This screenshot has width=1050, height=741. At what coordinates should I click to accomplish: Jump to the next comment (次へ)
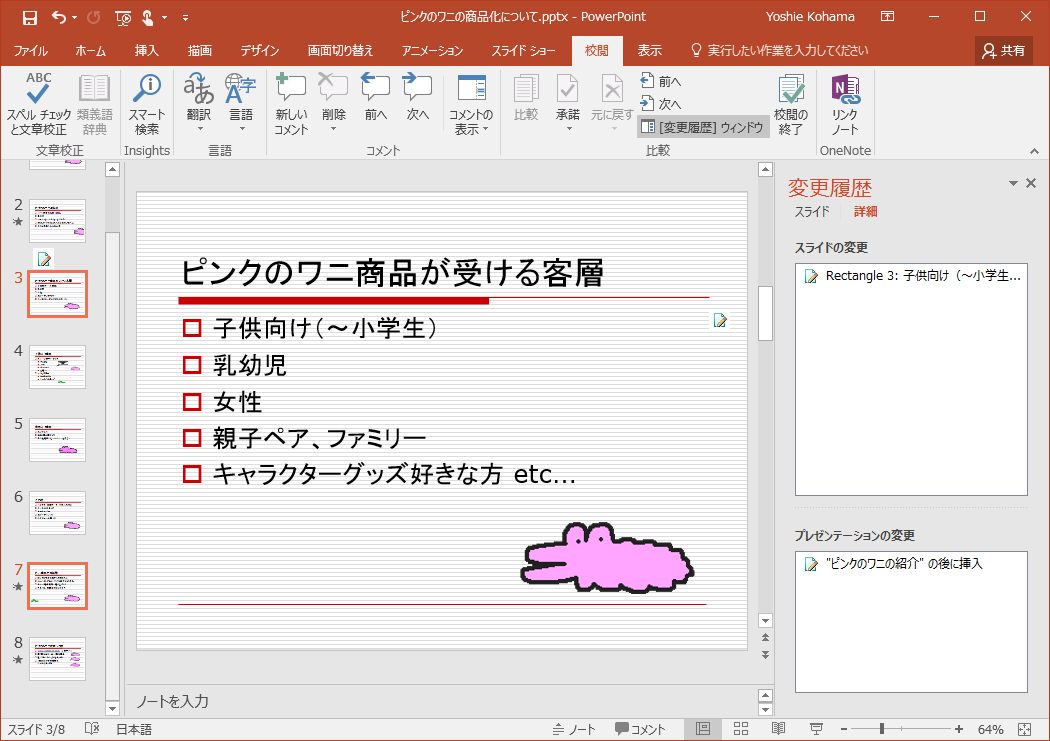(417, 98)
